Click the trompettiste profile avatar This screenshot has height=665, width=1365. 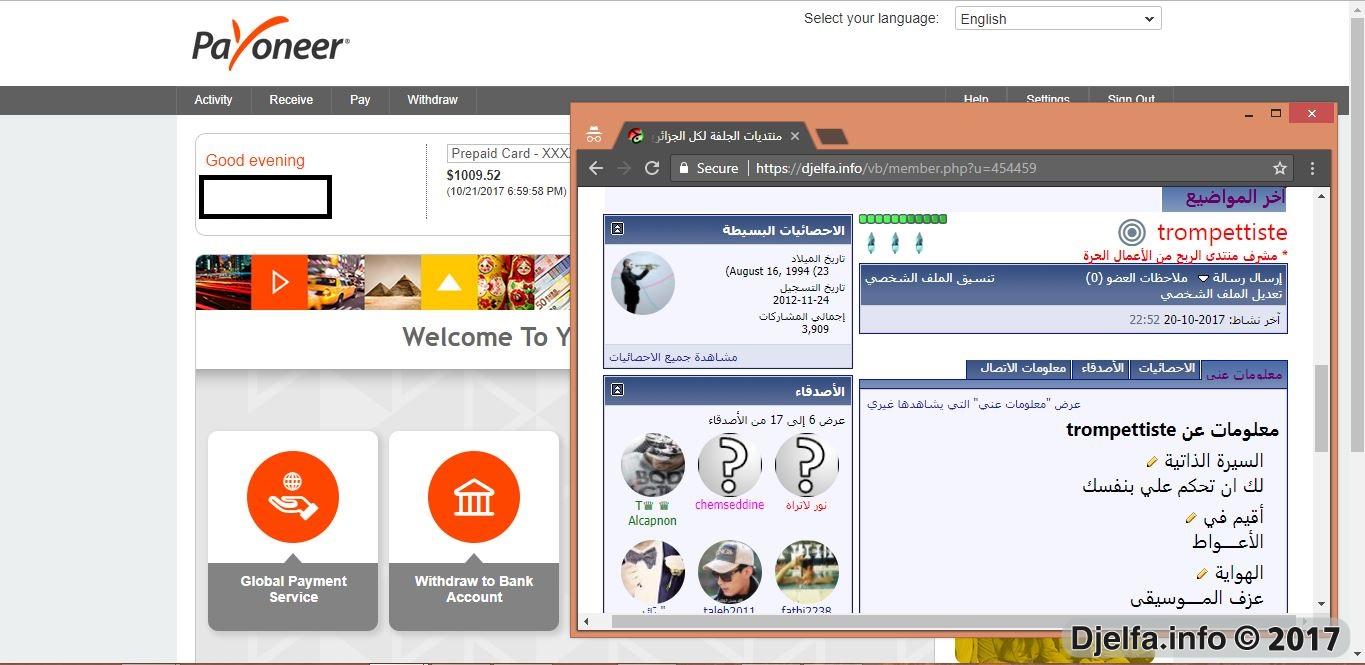pyautogui.click(x=642, y=283)
